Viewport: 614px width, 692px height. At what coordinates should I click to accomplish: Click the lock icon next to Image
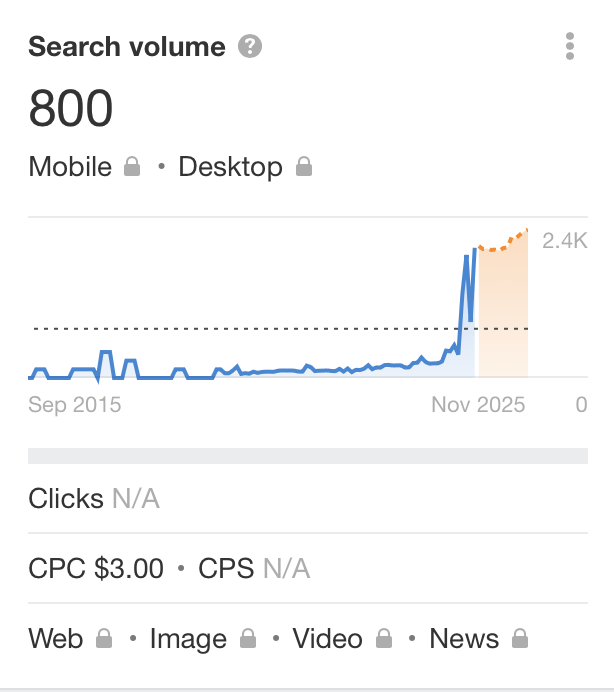coord(248,638)
